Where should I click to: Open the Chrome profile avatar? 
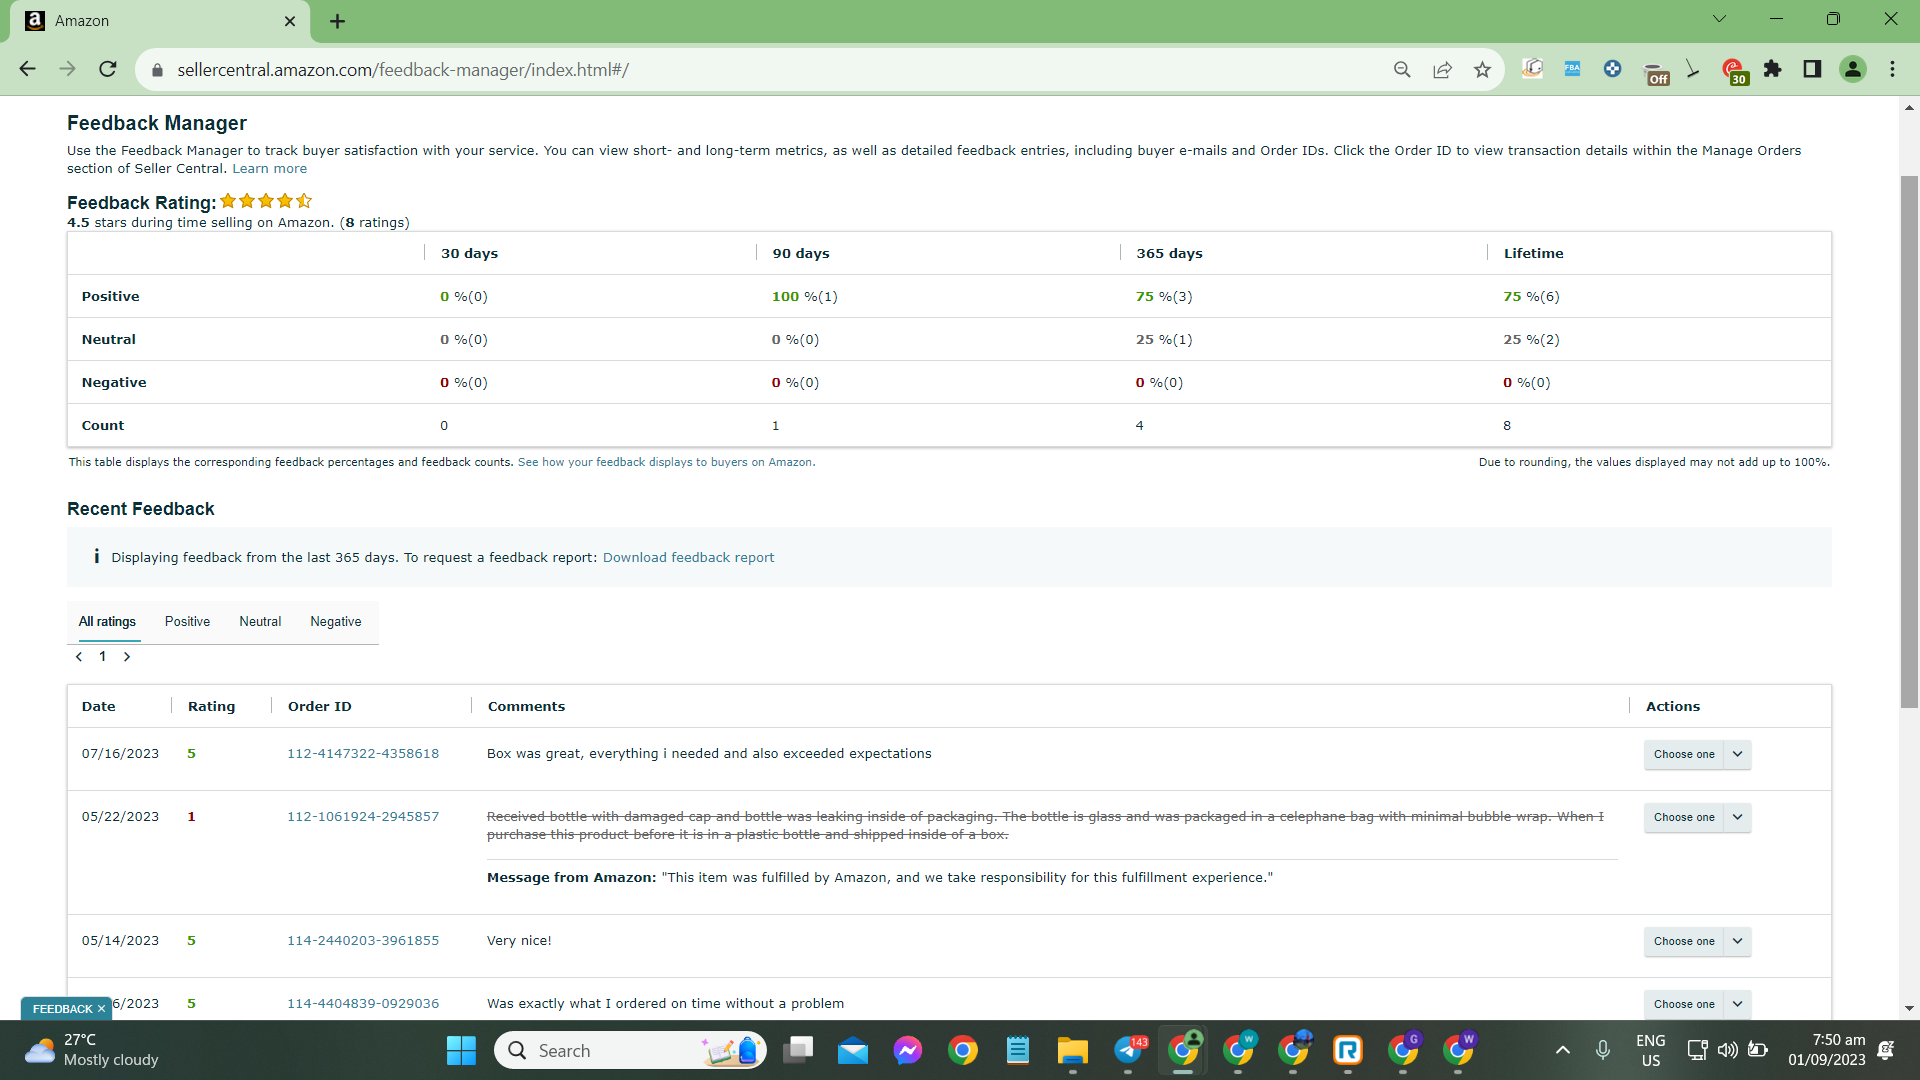coord(1853,69)
